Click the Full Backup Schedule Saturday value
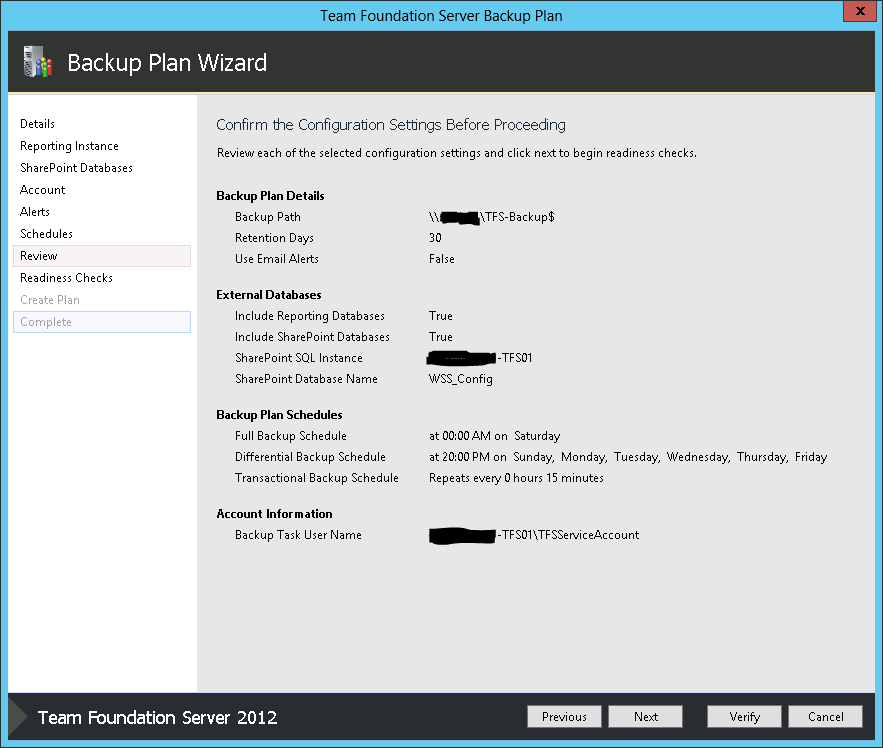This screenshot has width=883, height=748. pyautogui.click(x=494, y=436)
